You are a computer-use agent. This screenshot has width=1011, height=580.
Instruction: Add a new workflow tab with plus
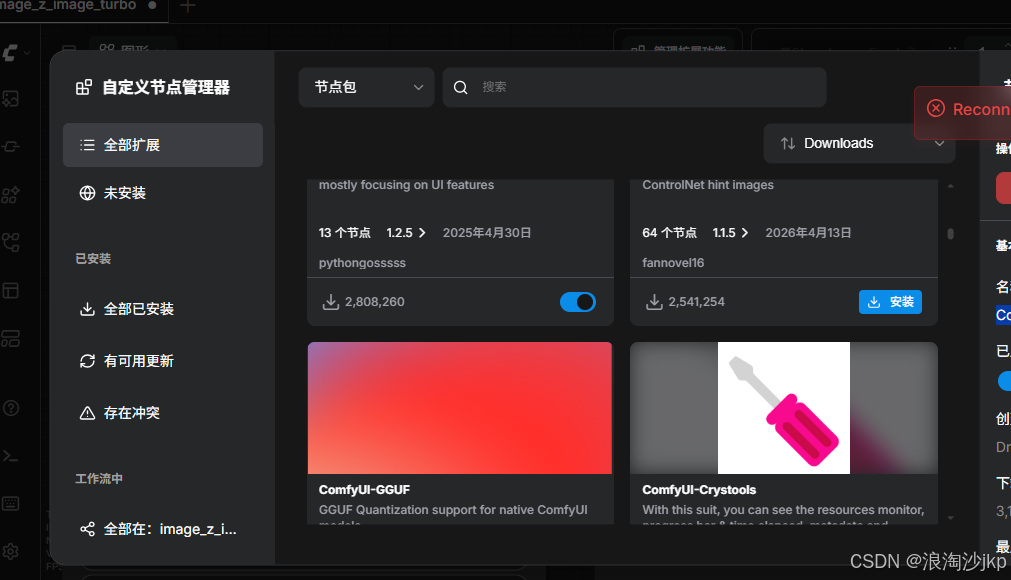click(188, 6)
